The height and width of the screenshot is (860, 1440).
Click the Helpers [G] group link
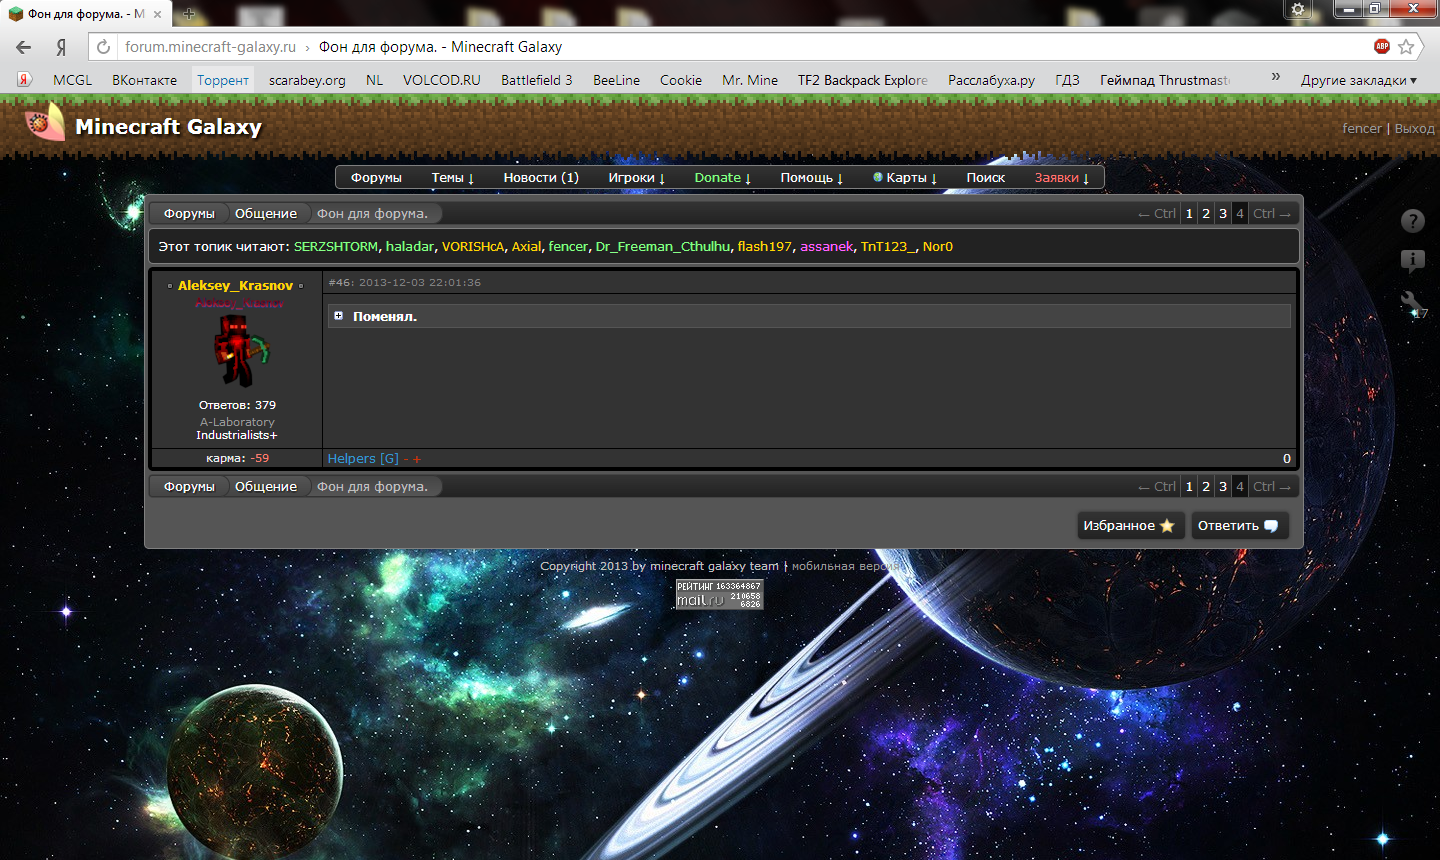click(x=363, y=458)
